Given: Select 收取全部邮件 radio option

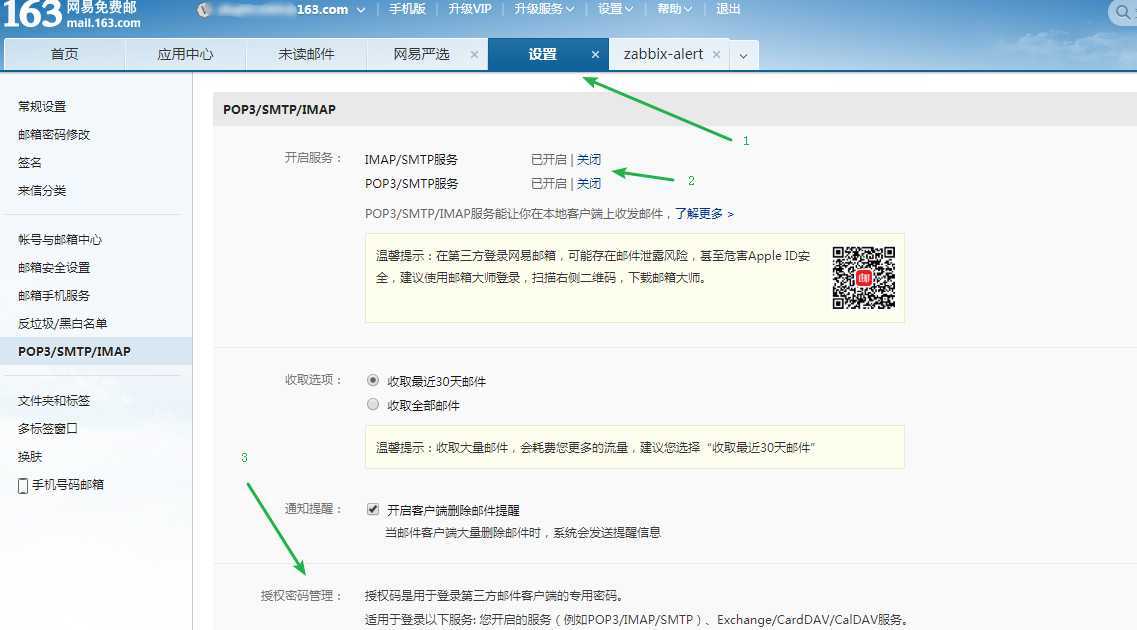Looking at the screenshot, I should coord(373,404).
